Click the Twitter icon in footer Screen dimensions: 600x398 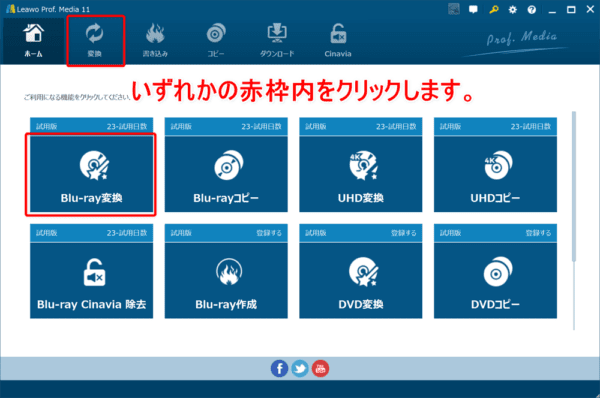click(300, 369)
